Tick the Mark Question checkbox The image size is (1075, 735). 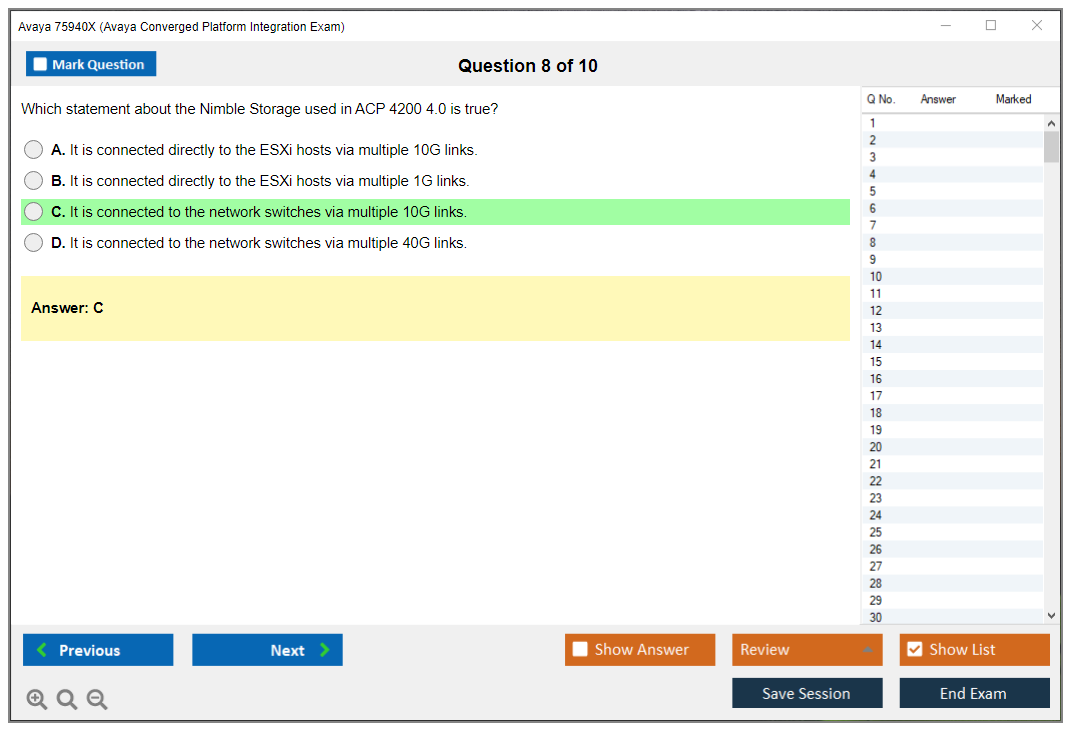[x=41, y=64]
